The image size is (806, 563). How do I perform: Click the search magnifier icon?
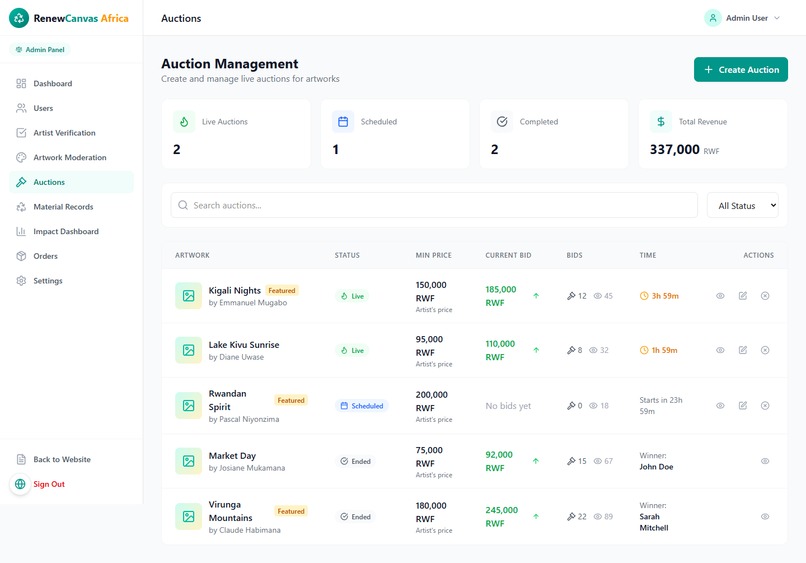182,205
